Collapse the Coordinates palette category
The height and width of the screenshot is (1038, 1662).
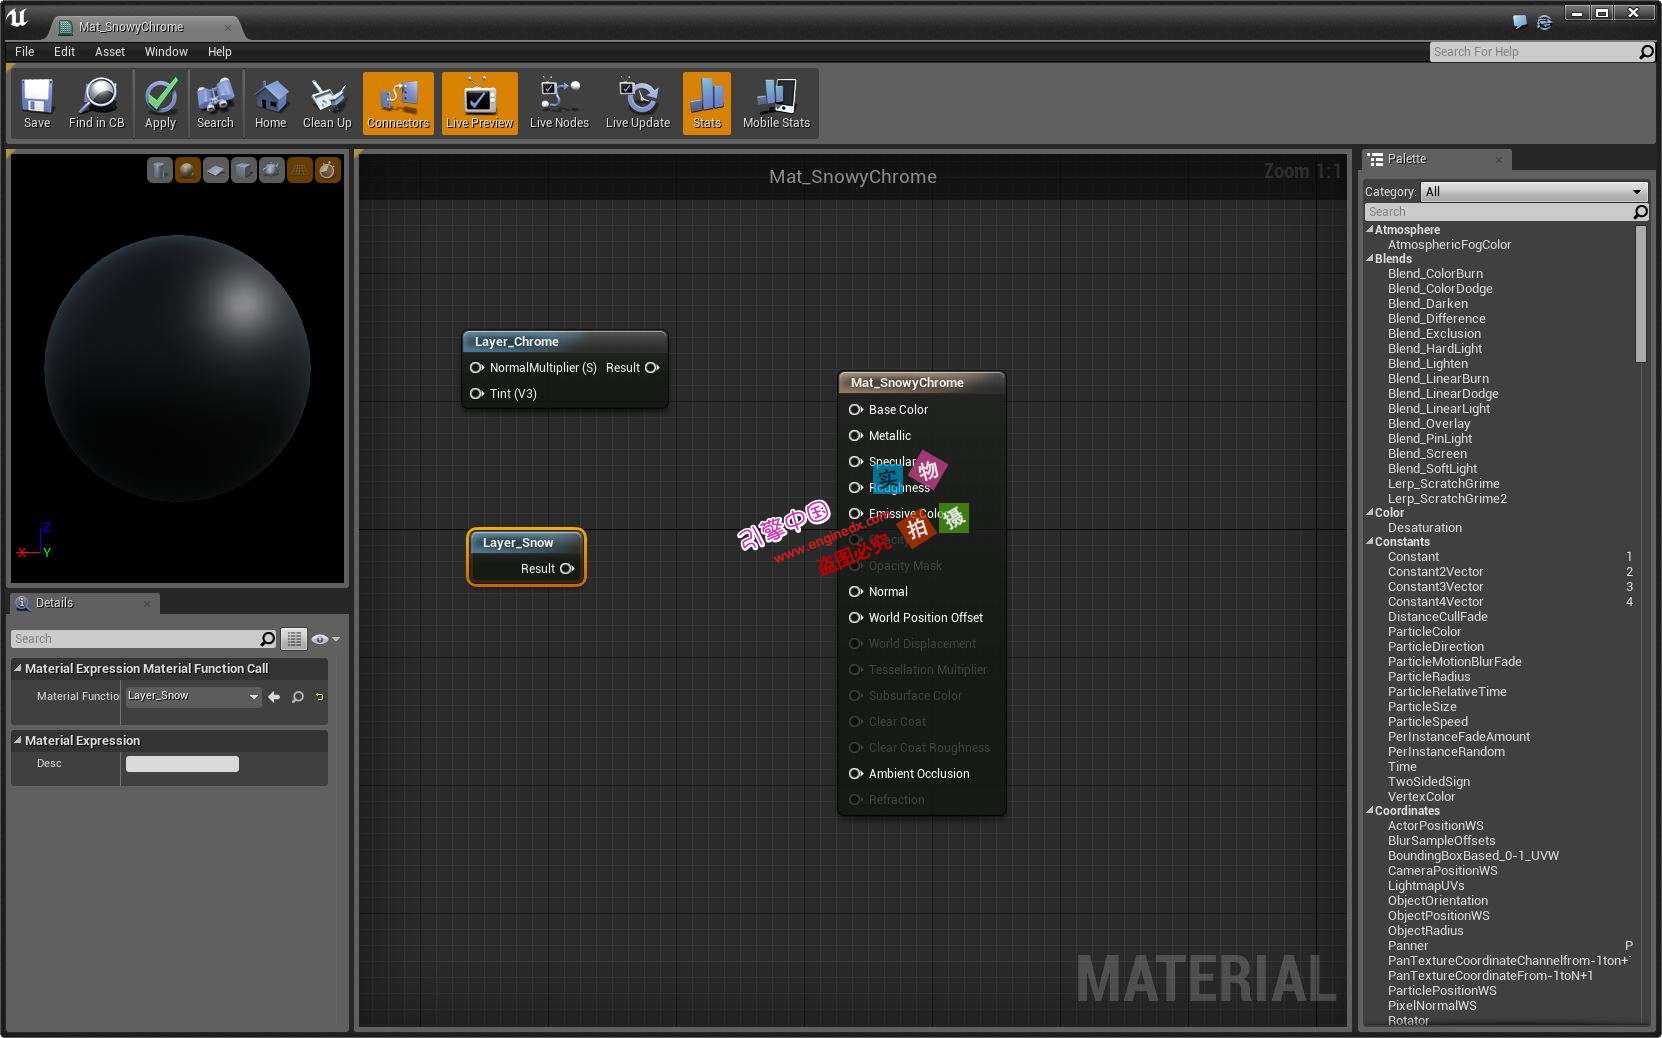[1370, 810]
